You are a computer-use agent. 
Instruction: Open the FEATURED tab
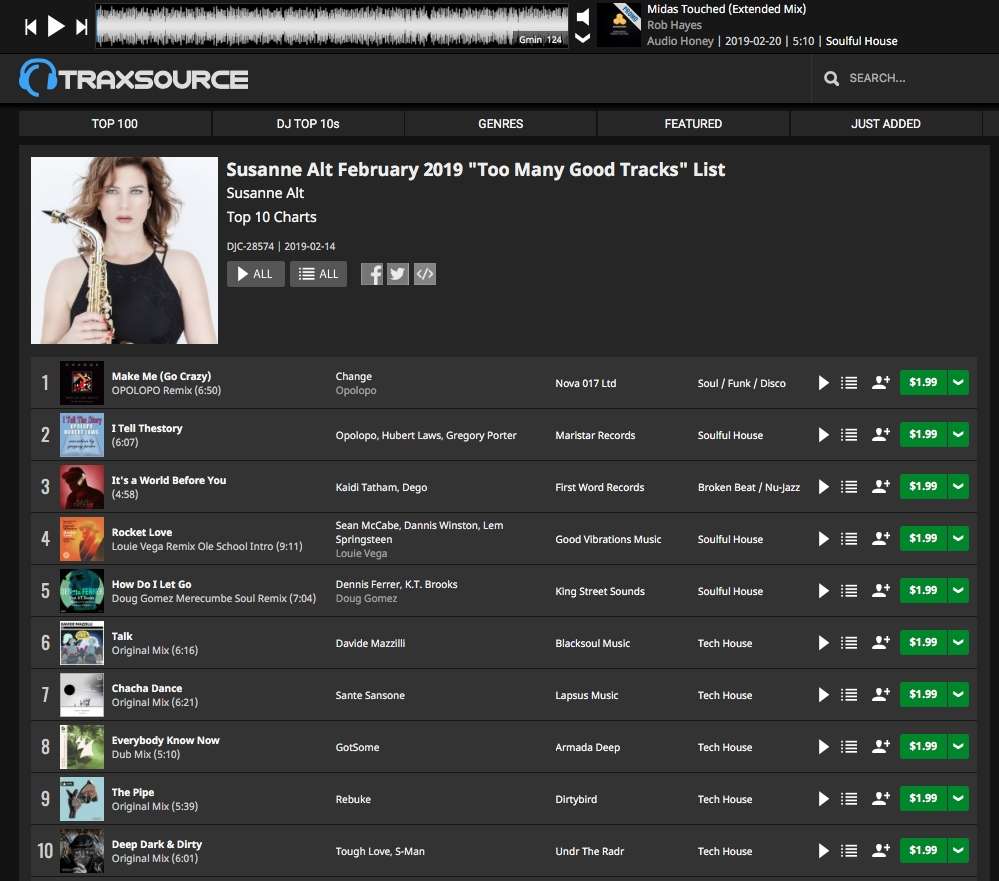[693, 124]
